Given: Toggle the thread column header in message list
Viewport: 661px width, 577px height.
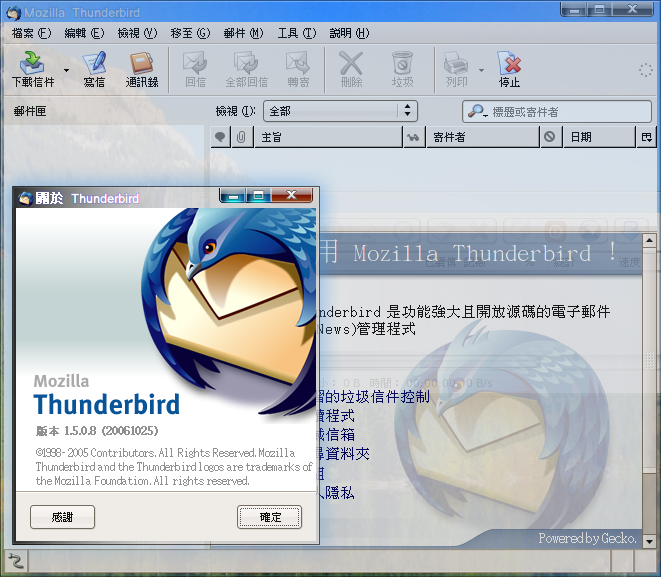Looking at the screenshot, I should click(x=220, y=137).
